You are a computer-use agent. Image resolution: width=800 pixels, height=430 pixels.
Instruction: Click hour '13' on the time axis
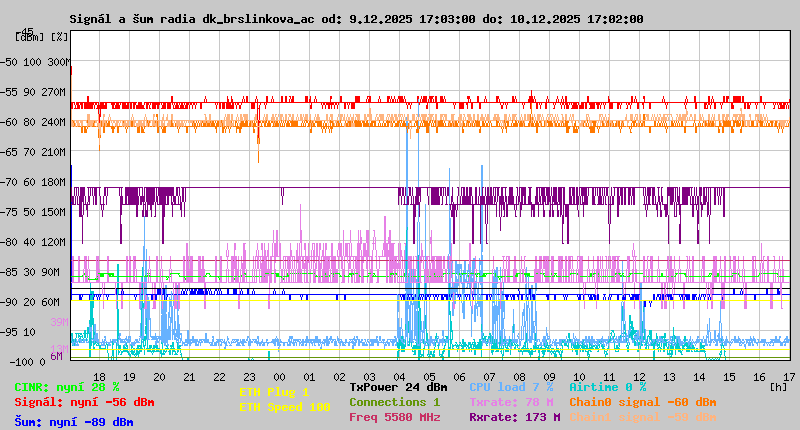[x=669, y=377]
